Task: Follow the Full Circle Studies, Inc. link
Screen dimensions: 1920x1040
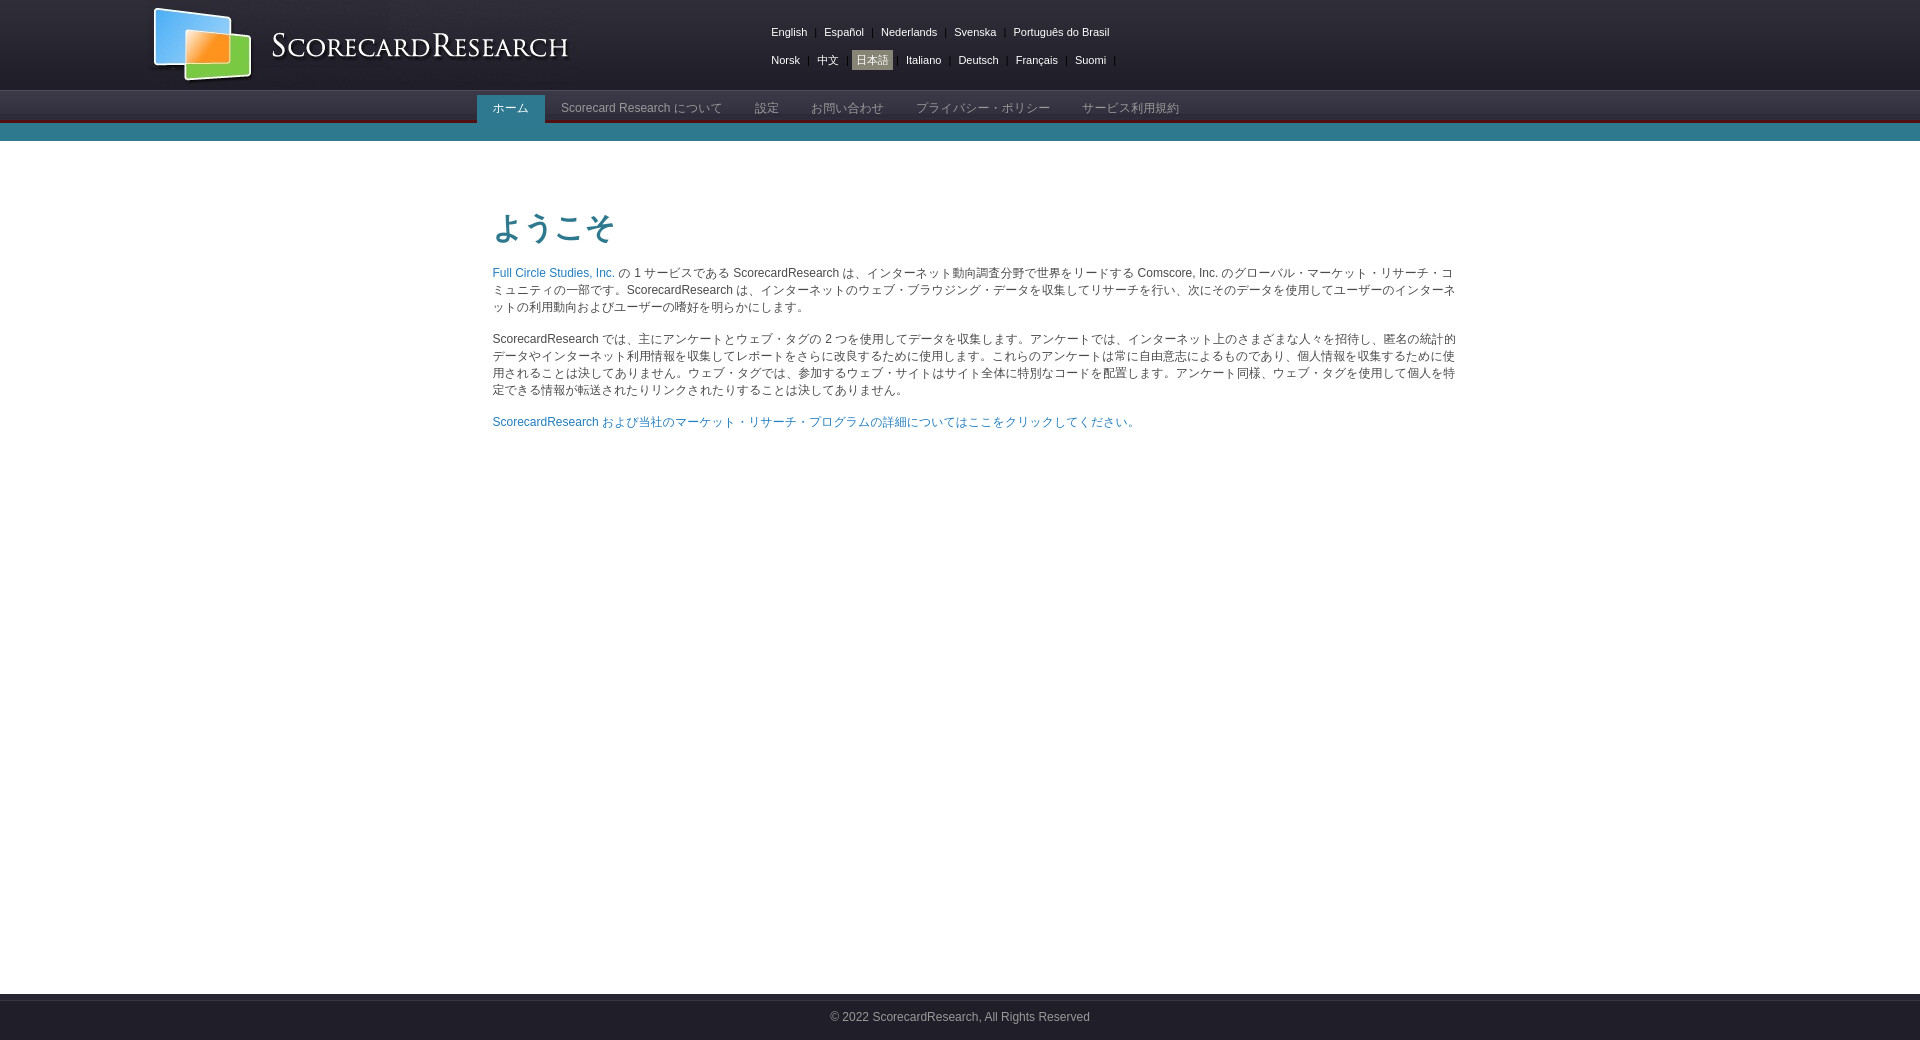Action: 553,273
